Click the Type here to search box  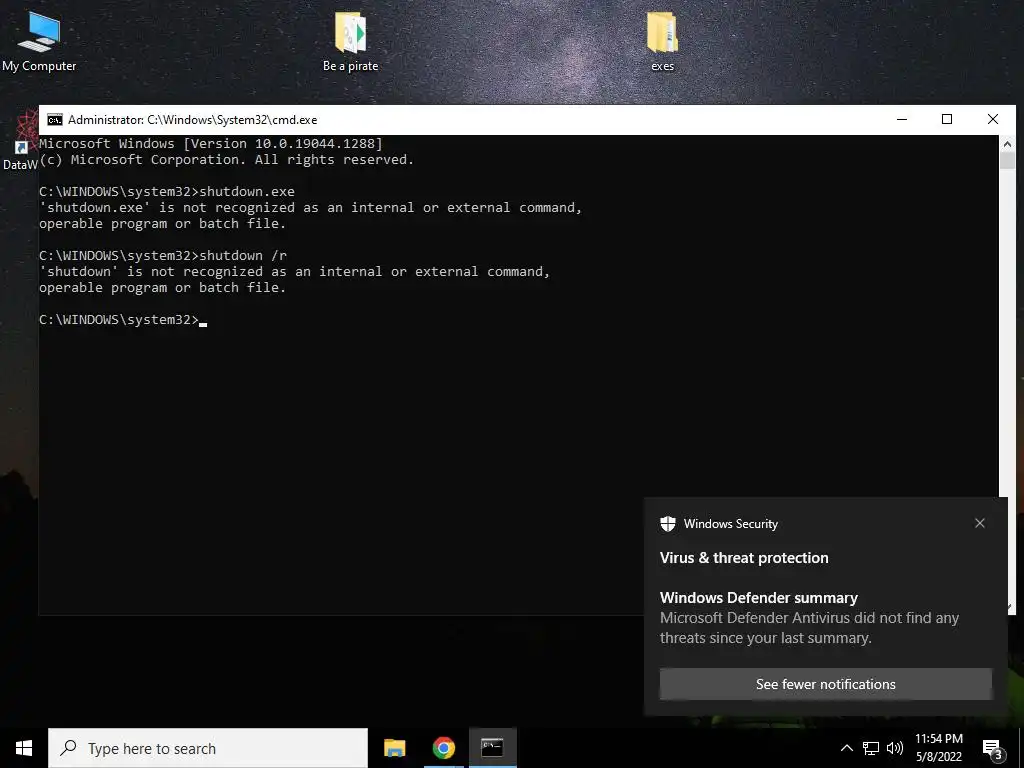click(208, 748)
